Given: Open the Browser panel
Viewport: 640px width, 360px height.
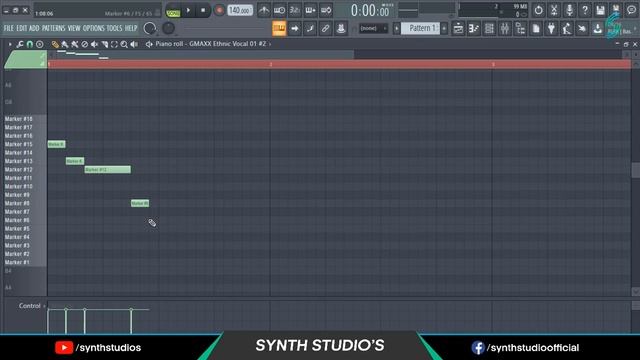Looking at the screenshot, I should (520, 29).
